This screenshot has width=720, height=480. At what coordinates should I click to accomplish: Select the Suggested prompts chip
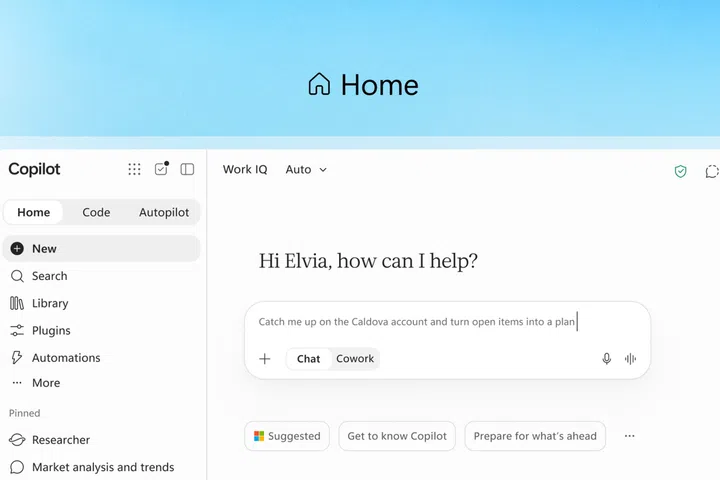[287, 436]
